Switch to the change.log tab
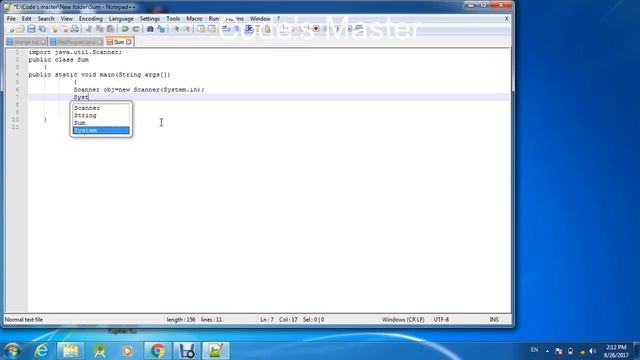This screenshot has height=360, width=640. [x=27, y=42]
